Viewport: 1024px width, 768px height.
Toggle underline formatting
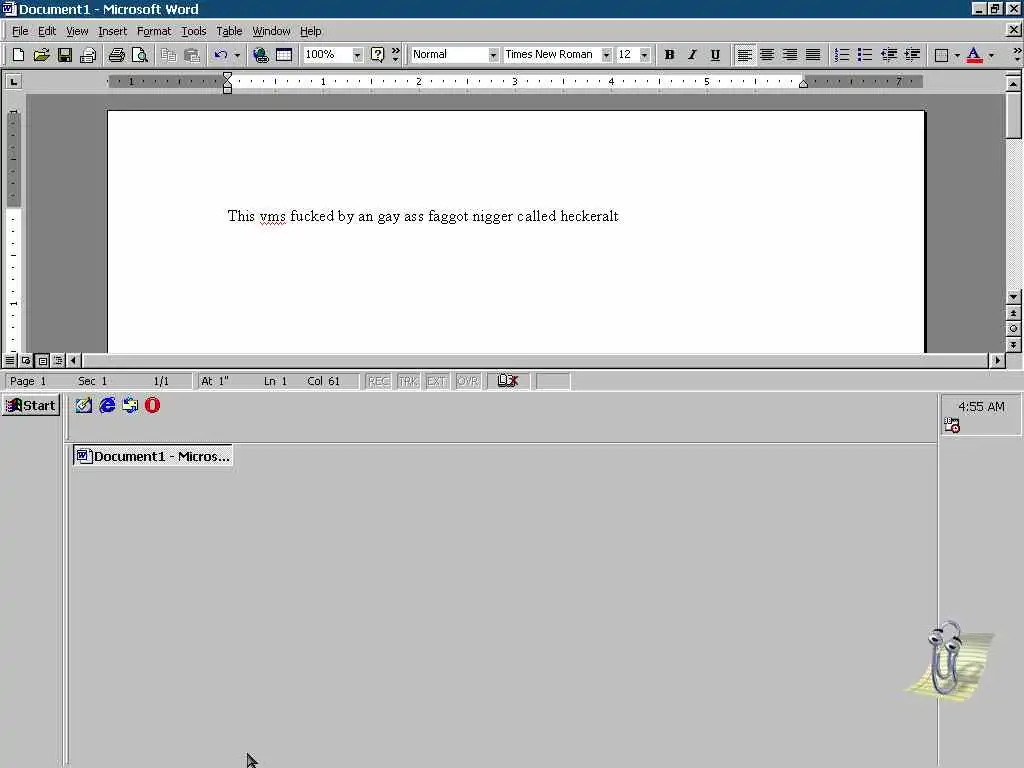(x=715, y=55)
